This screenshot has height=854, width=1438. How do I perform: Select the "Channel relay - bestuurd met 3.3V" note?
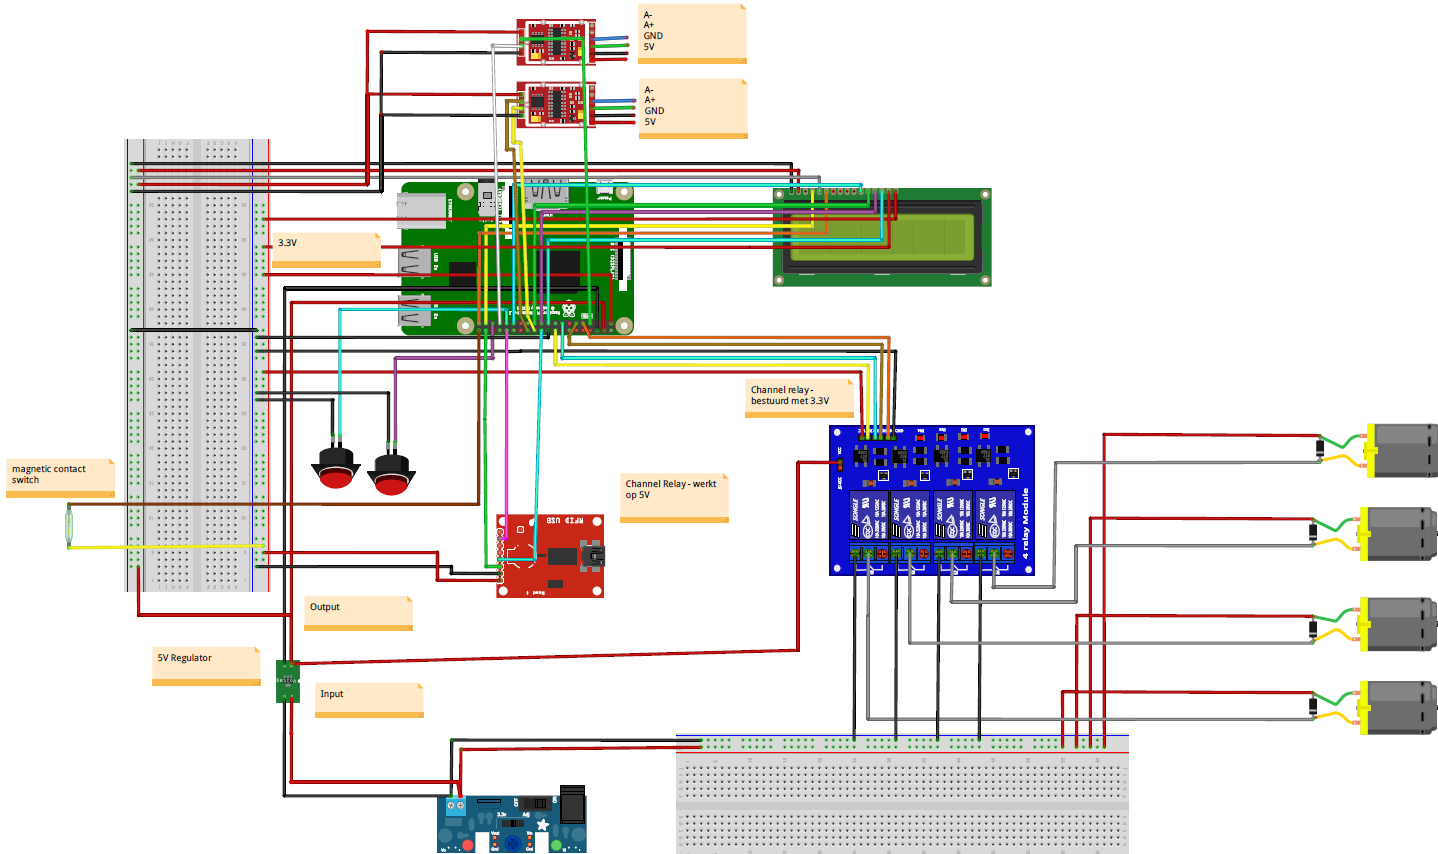click(x=800, y=398)
